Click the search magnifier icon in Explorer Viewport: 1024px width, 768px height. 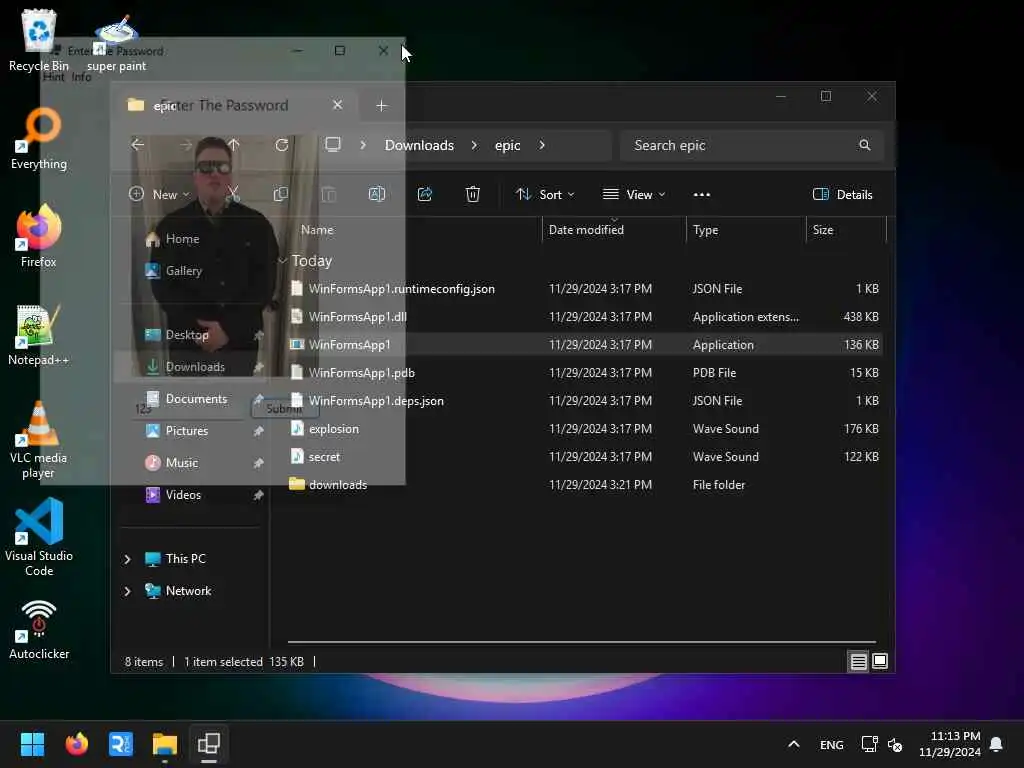pos(865,145)
